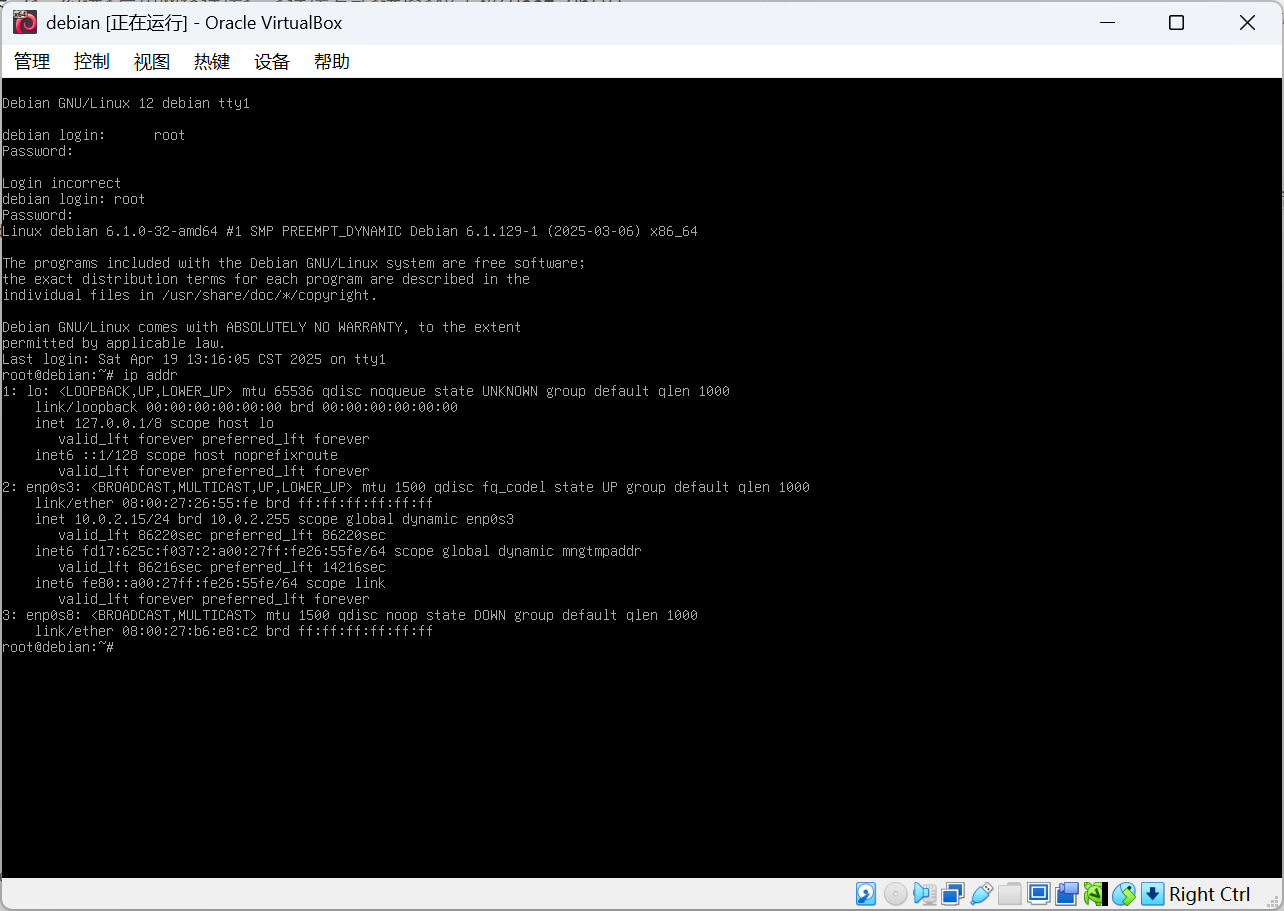Image resolution: width=1284 pixels, height=911 pixels.
Task: Click the 'link/ether 08:00:27:26:55:fe' line
Action: (x=234, y=503)
